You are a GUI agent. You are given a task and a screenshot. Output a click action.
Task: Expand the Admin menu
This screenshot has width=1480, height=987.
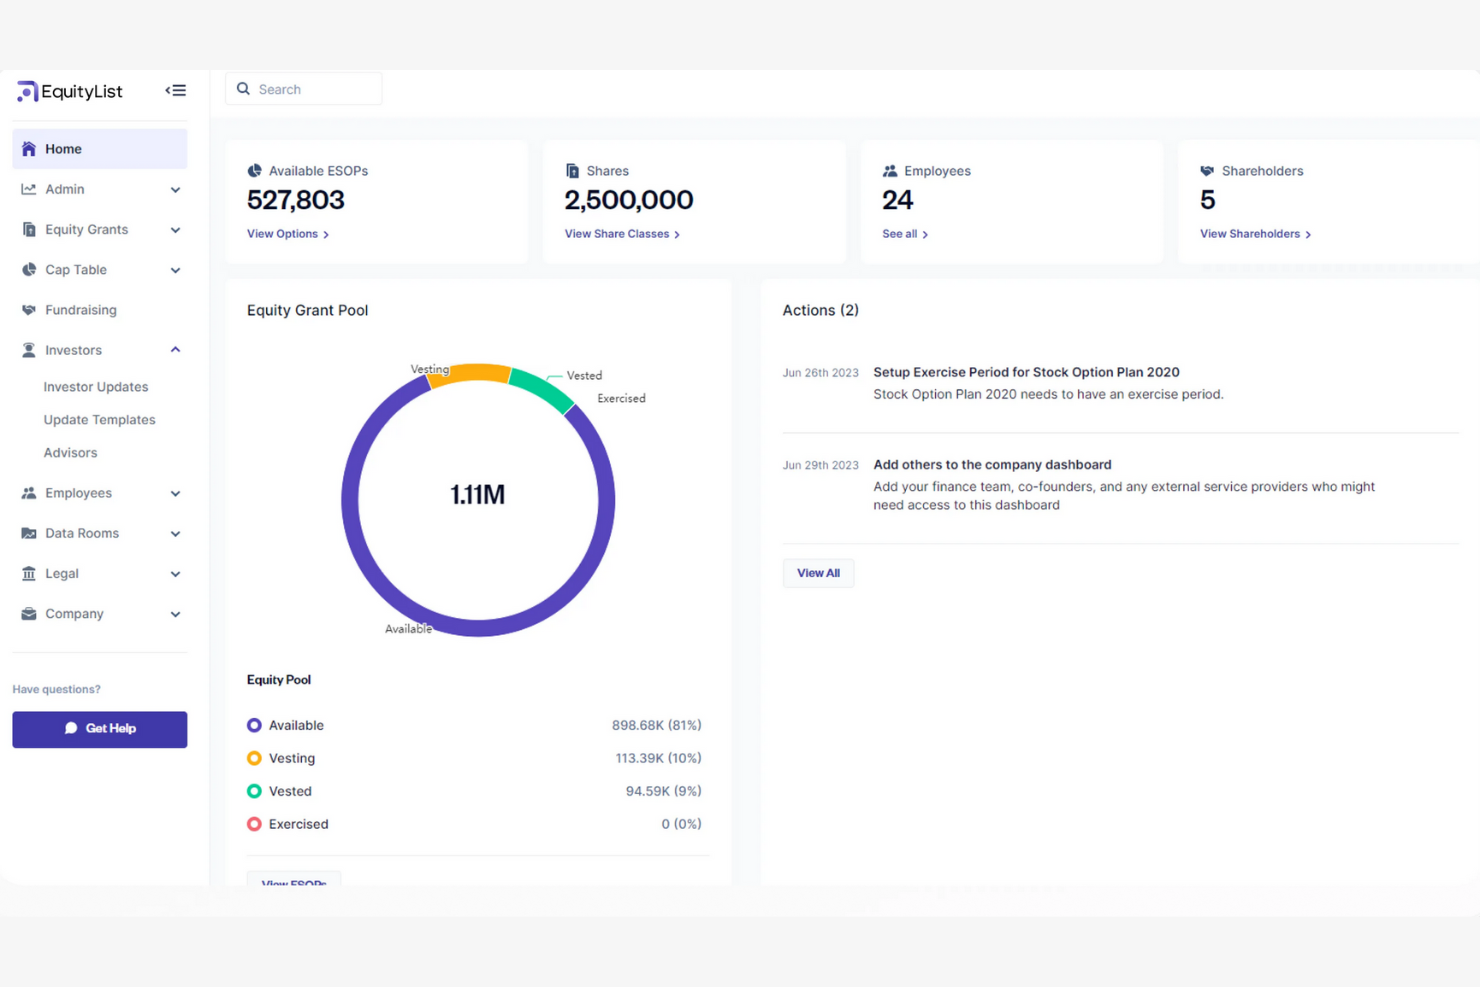[x=176, y=189]
